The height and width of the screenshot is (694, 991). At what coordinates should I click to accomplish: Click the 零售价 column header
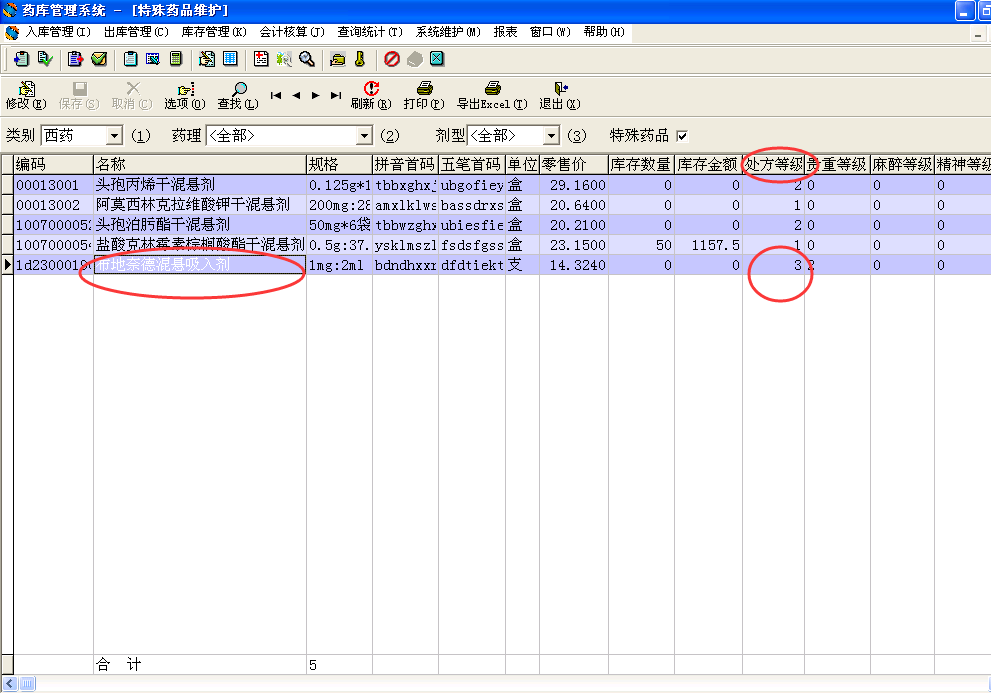574,165
